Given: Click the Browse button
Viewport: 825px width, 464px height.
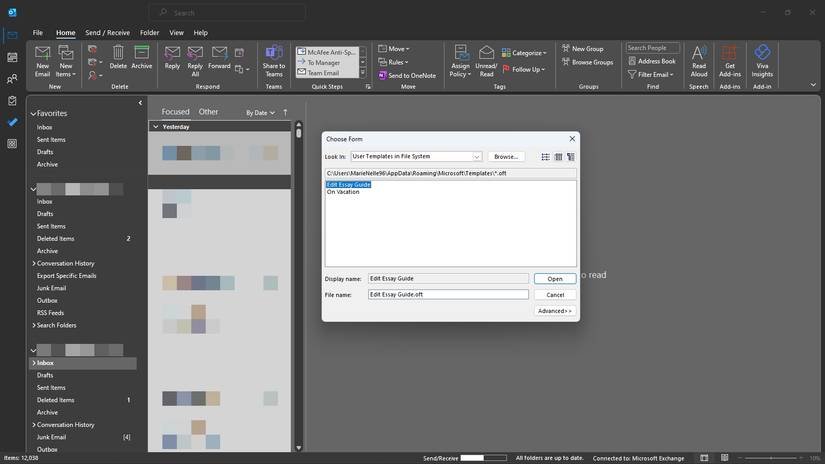Looking at the screenshot, I should coord(506,157).
